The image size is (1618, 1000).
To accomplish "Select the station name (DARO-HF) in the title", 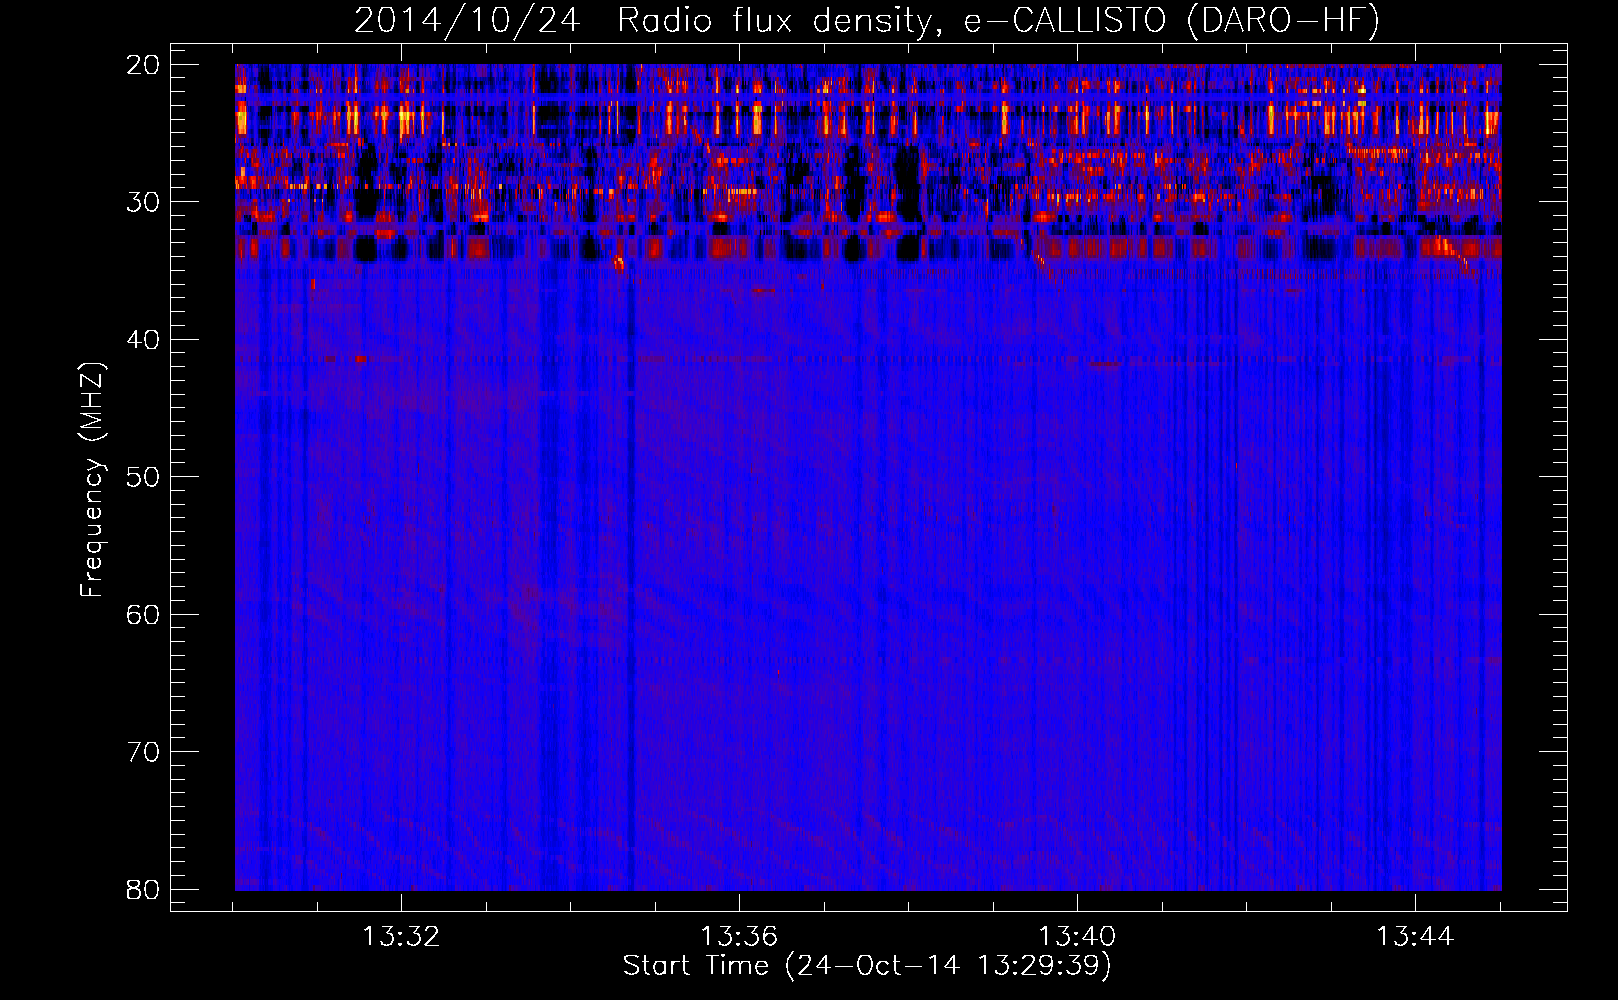I will tap(1282, 21).
